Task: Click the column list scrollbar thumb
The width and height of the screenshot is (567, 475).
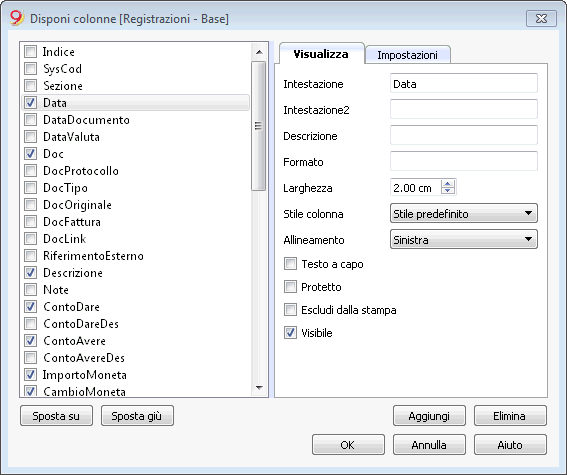Action: click(x=259, y=126)
